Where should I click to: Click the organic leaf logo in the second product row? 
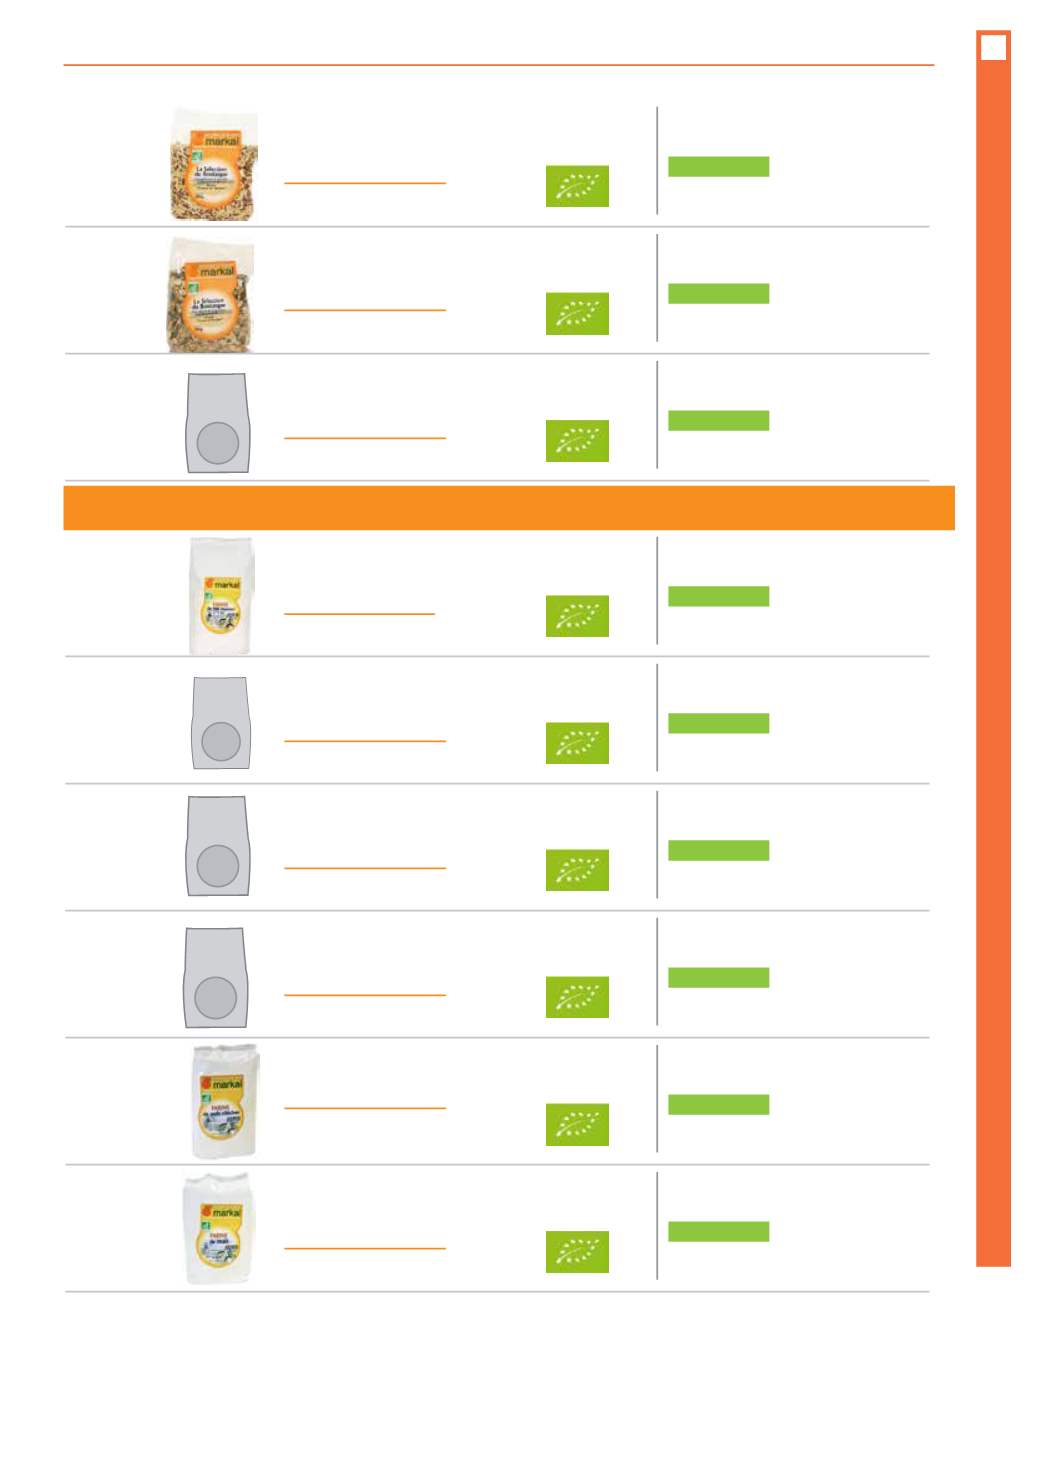tap(577, 313)
